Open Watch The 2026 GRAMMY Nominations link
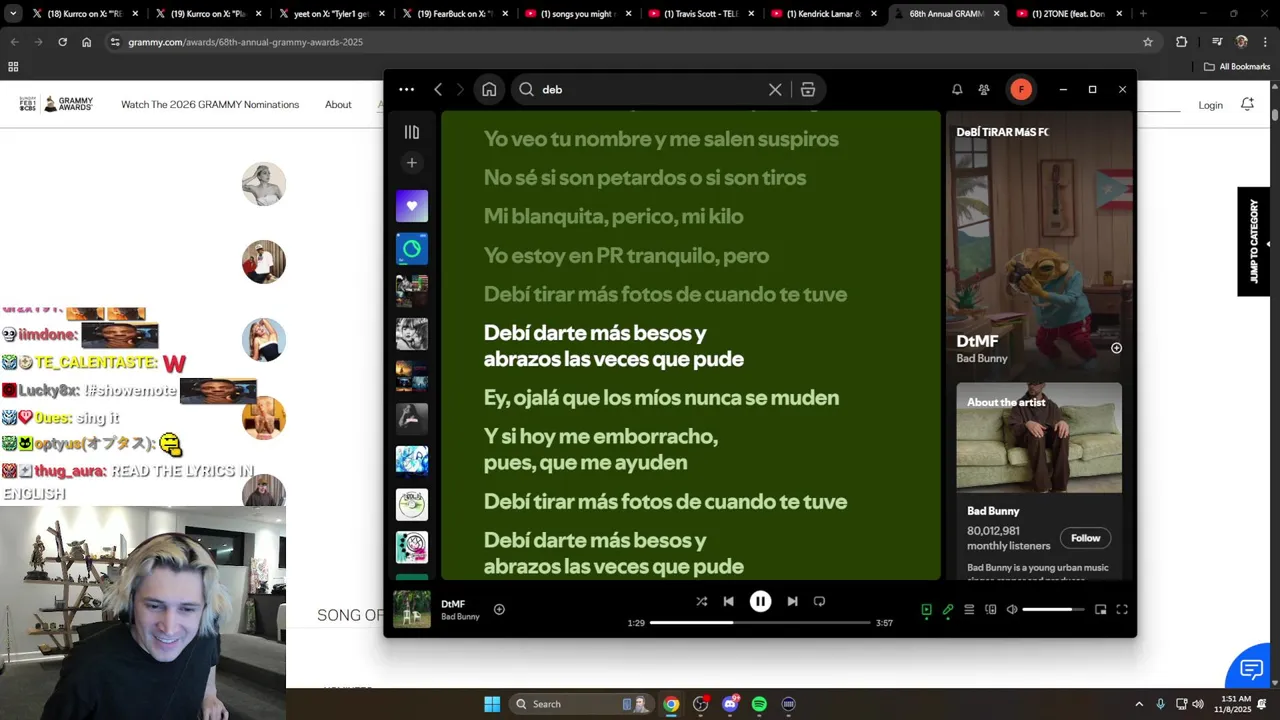Viewport: 1280px width, 720px height. click(210, 104)
